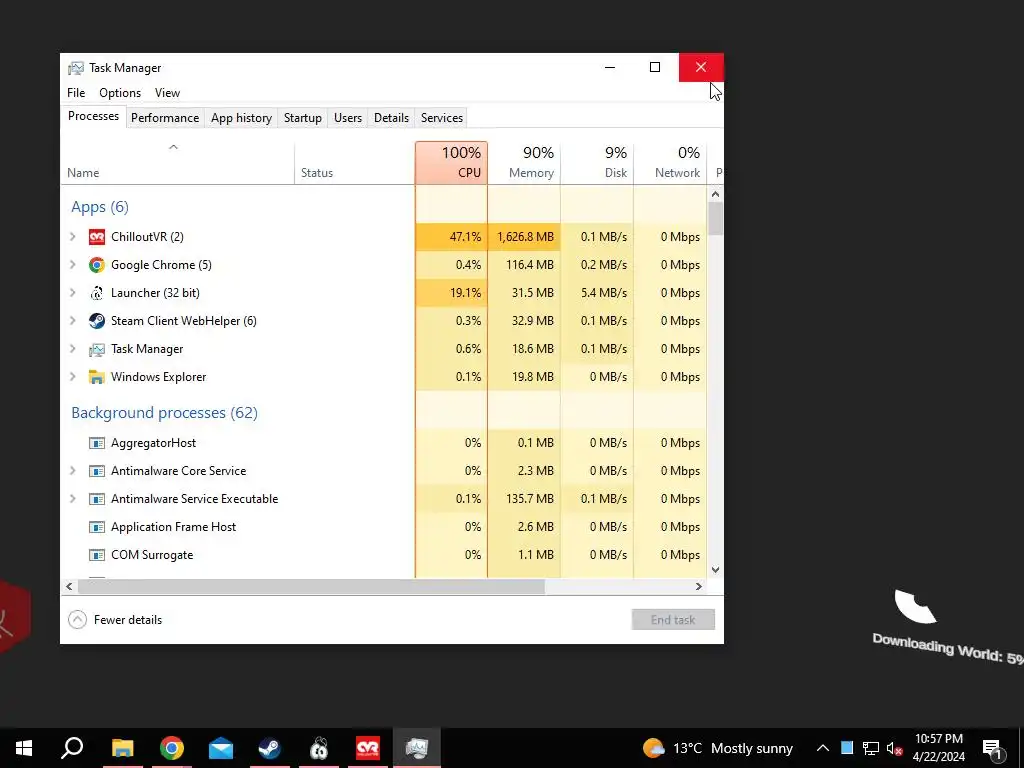
Task: Sort processes by the Disk column
Action: tap(597, 163)
